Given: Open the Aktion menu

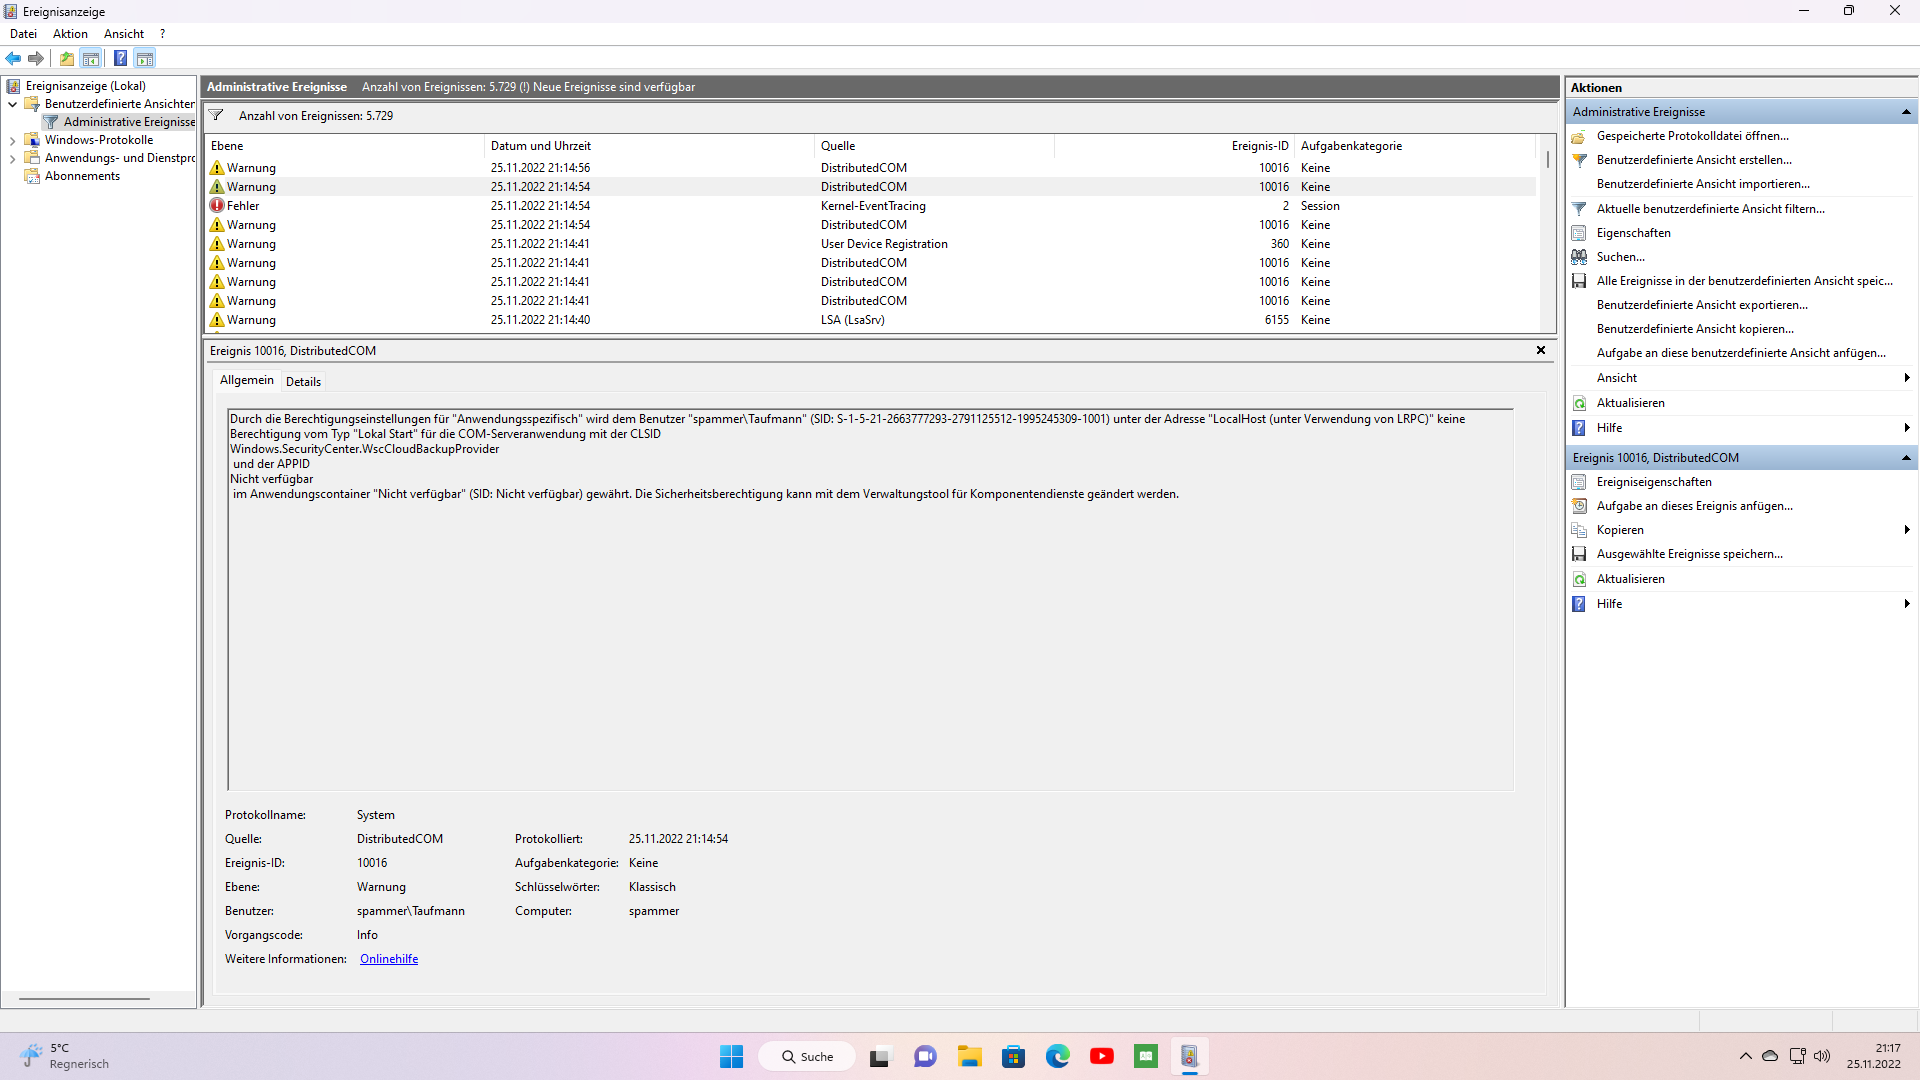Looking at the screenshot, I should tap(70, 34).
